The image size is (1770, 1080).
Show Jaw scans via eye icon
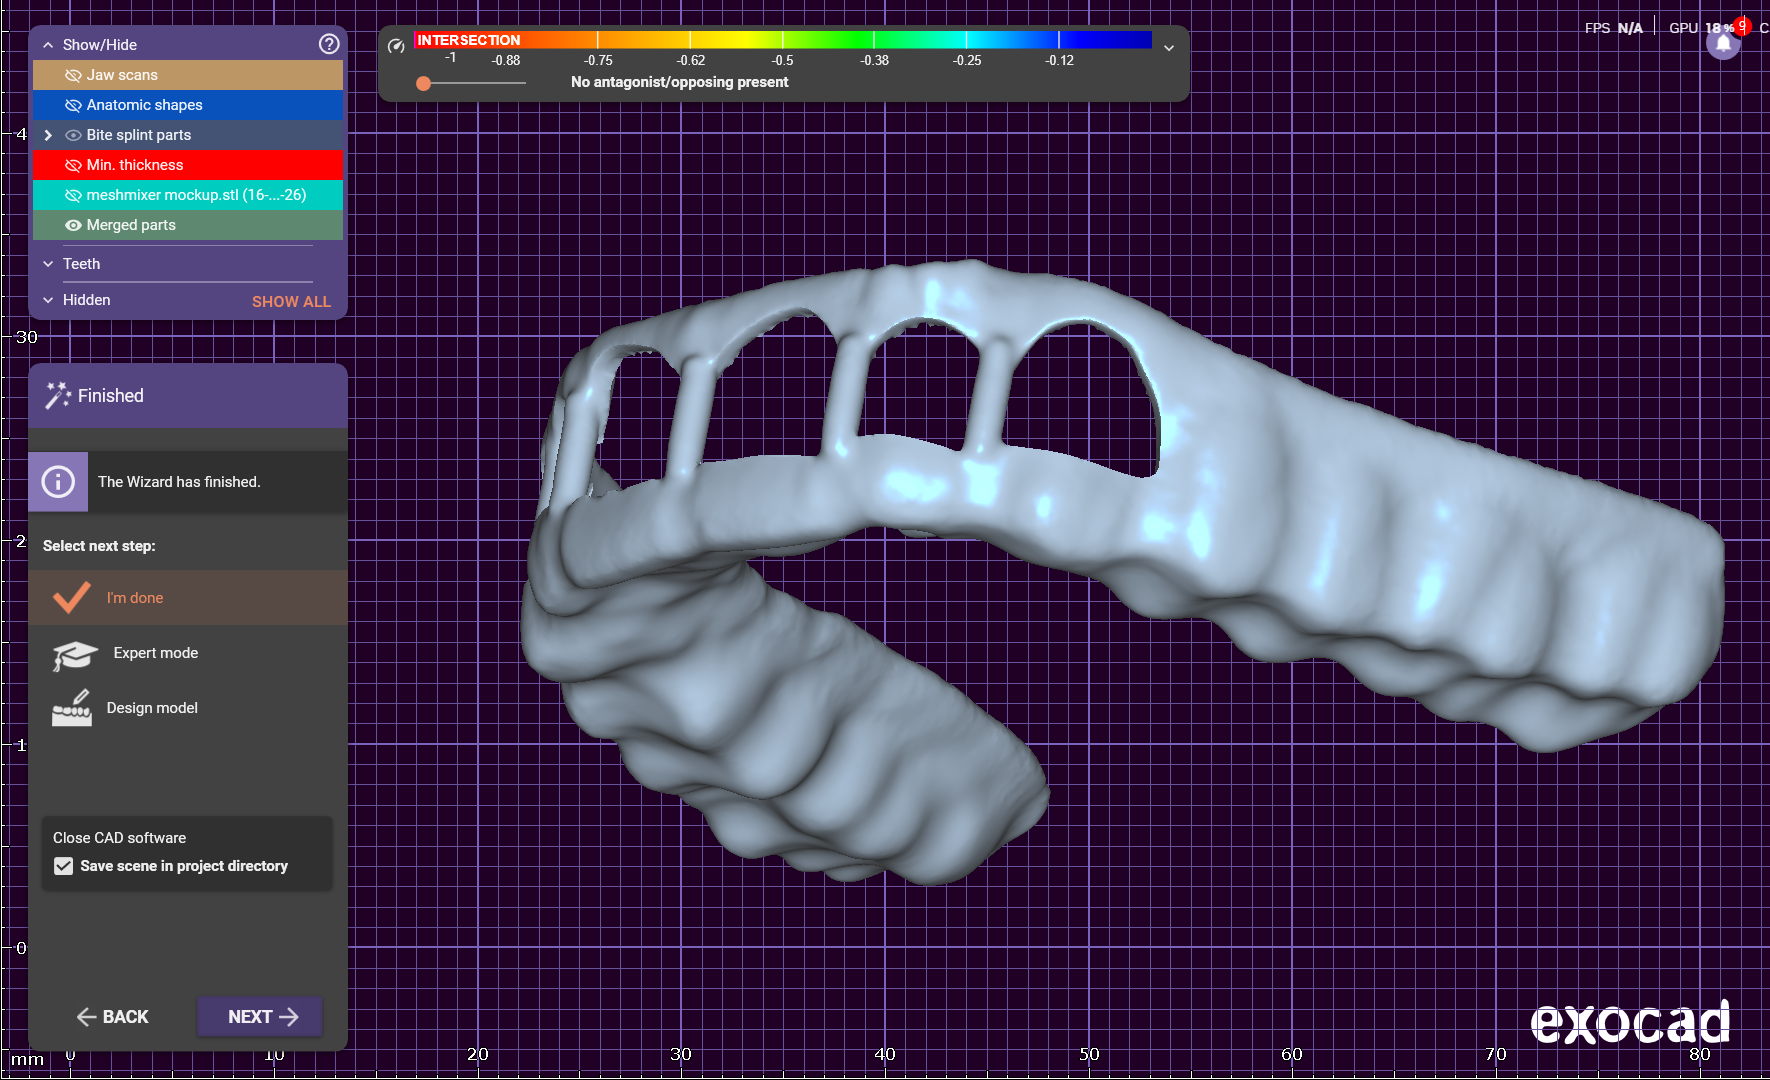(x=73, y=75)
